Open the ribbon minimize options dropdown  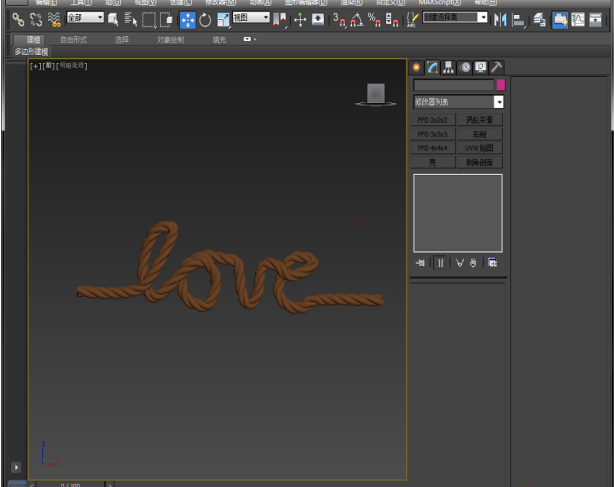(x=249, y=39)
